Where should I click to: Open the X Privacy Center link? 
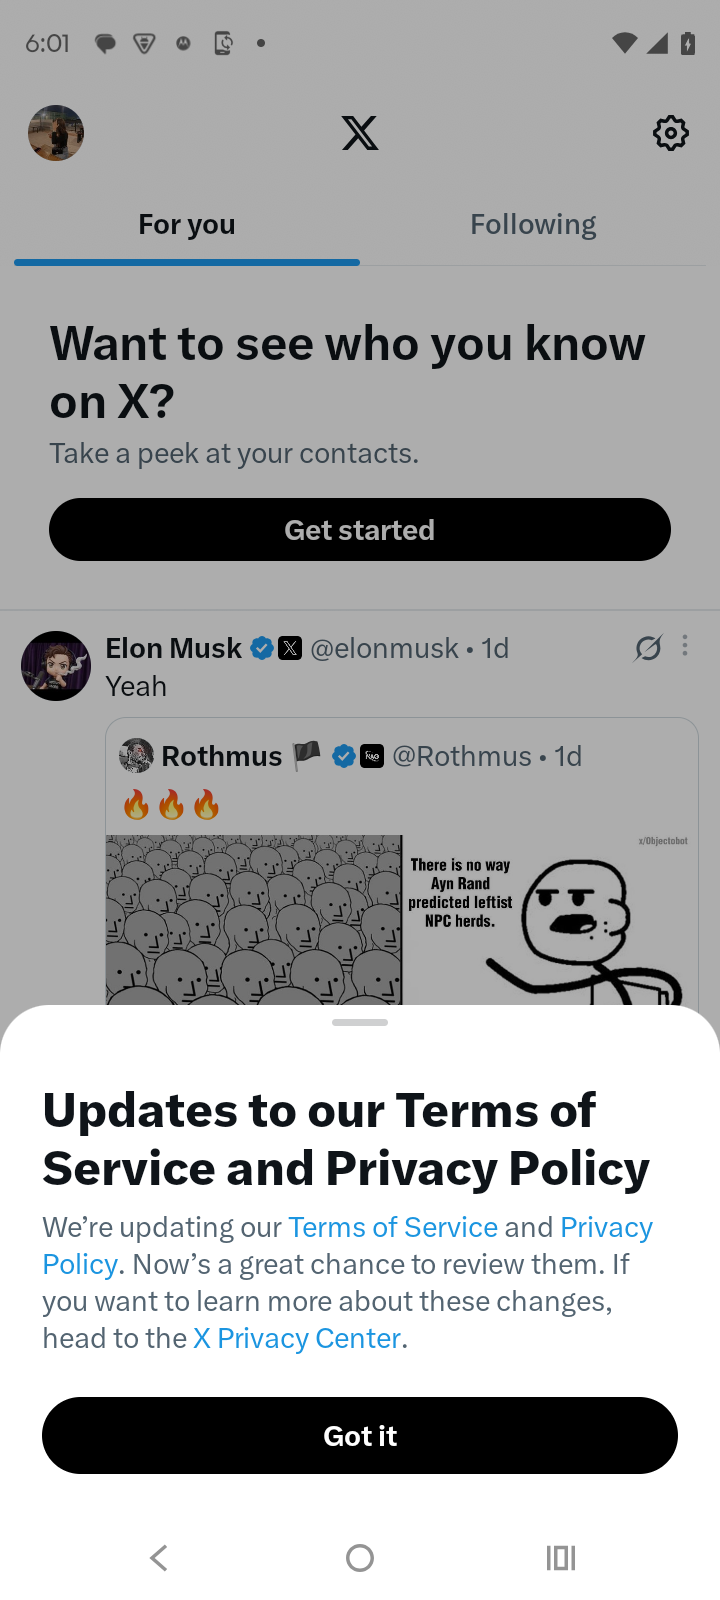click(297, 1338)
